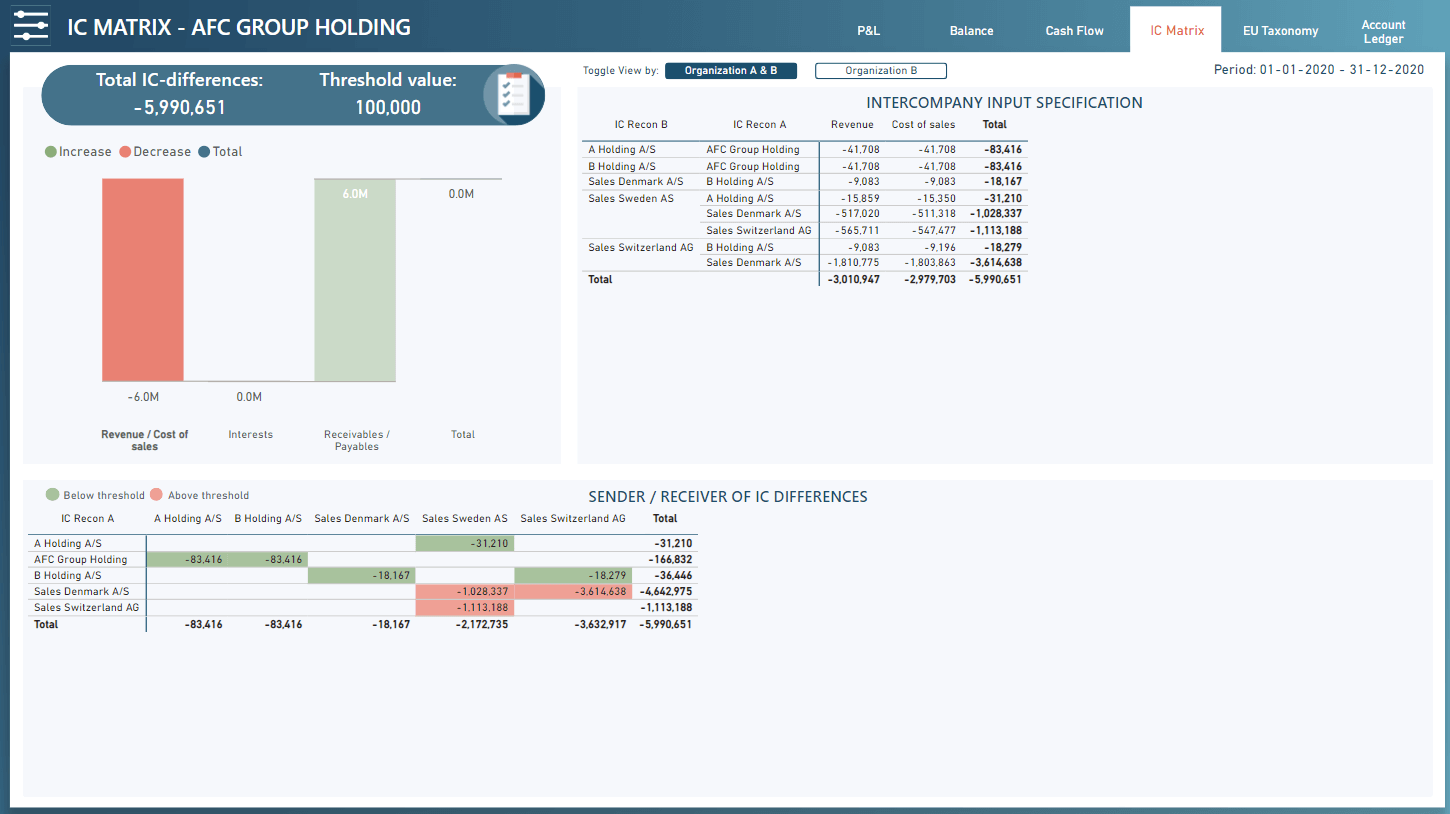Toggle view to Organization A & B
Viewport: 1450px width, 814px height.
730,71
